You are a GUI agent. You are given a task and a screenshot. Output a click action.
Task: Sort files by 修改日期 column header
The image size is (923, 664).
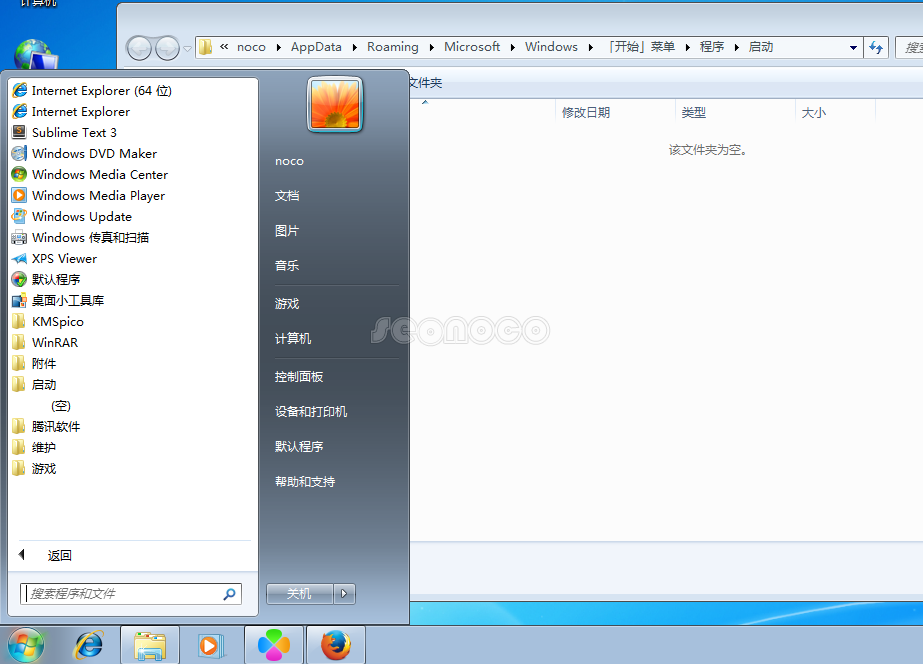pos(586,113)
